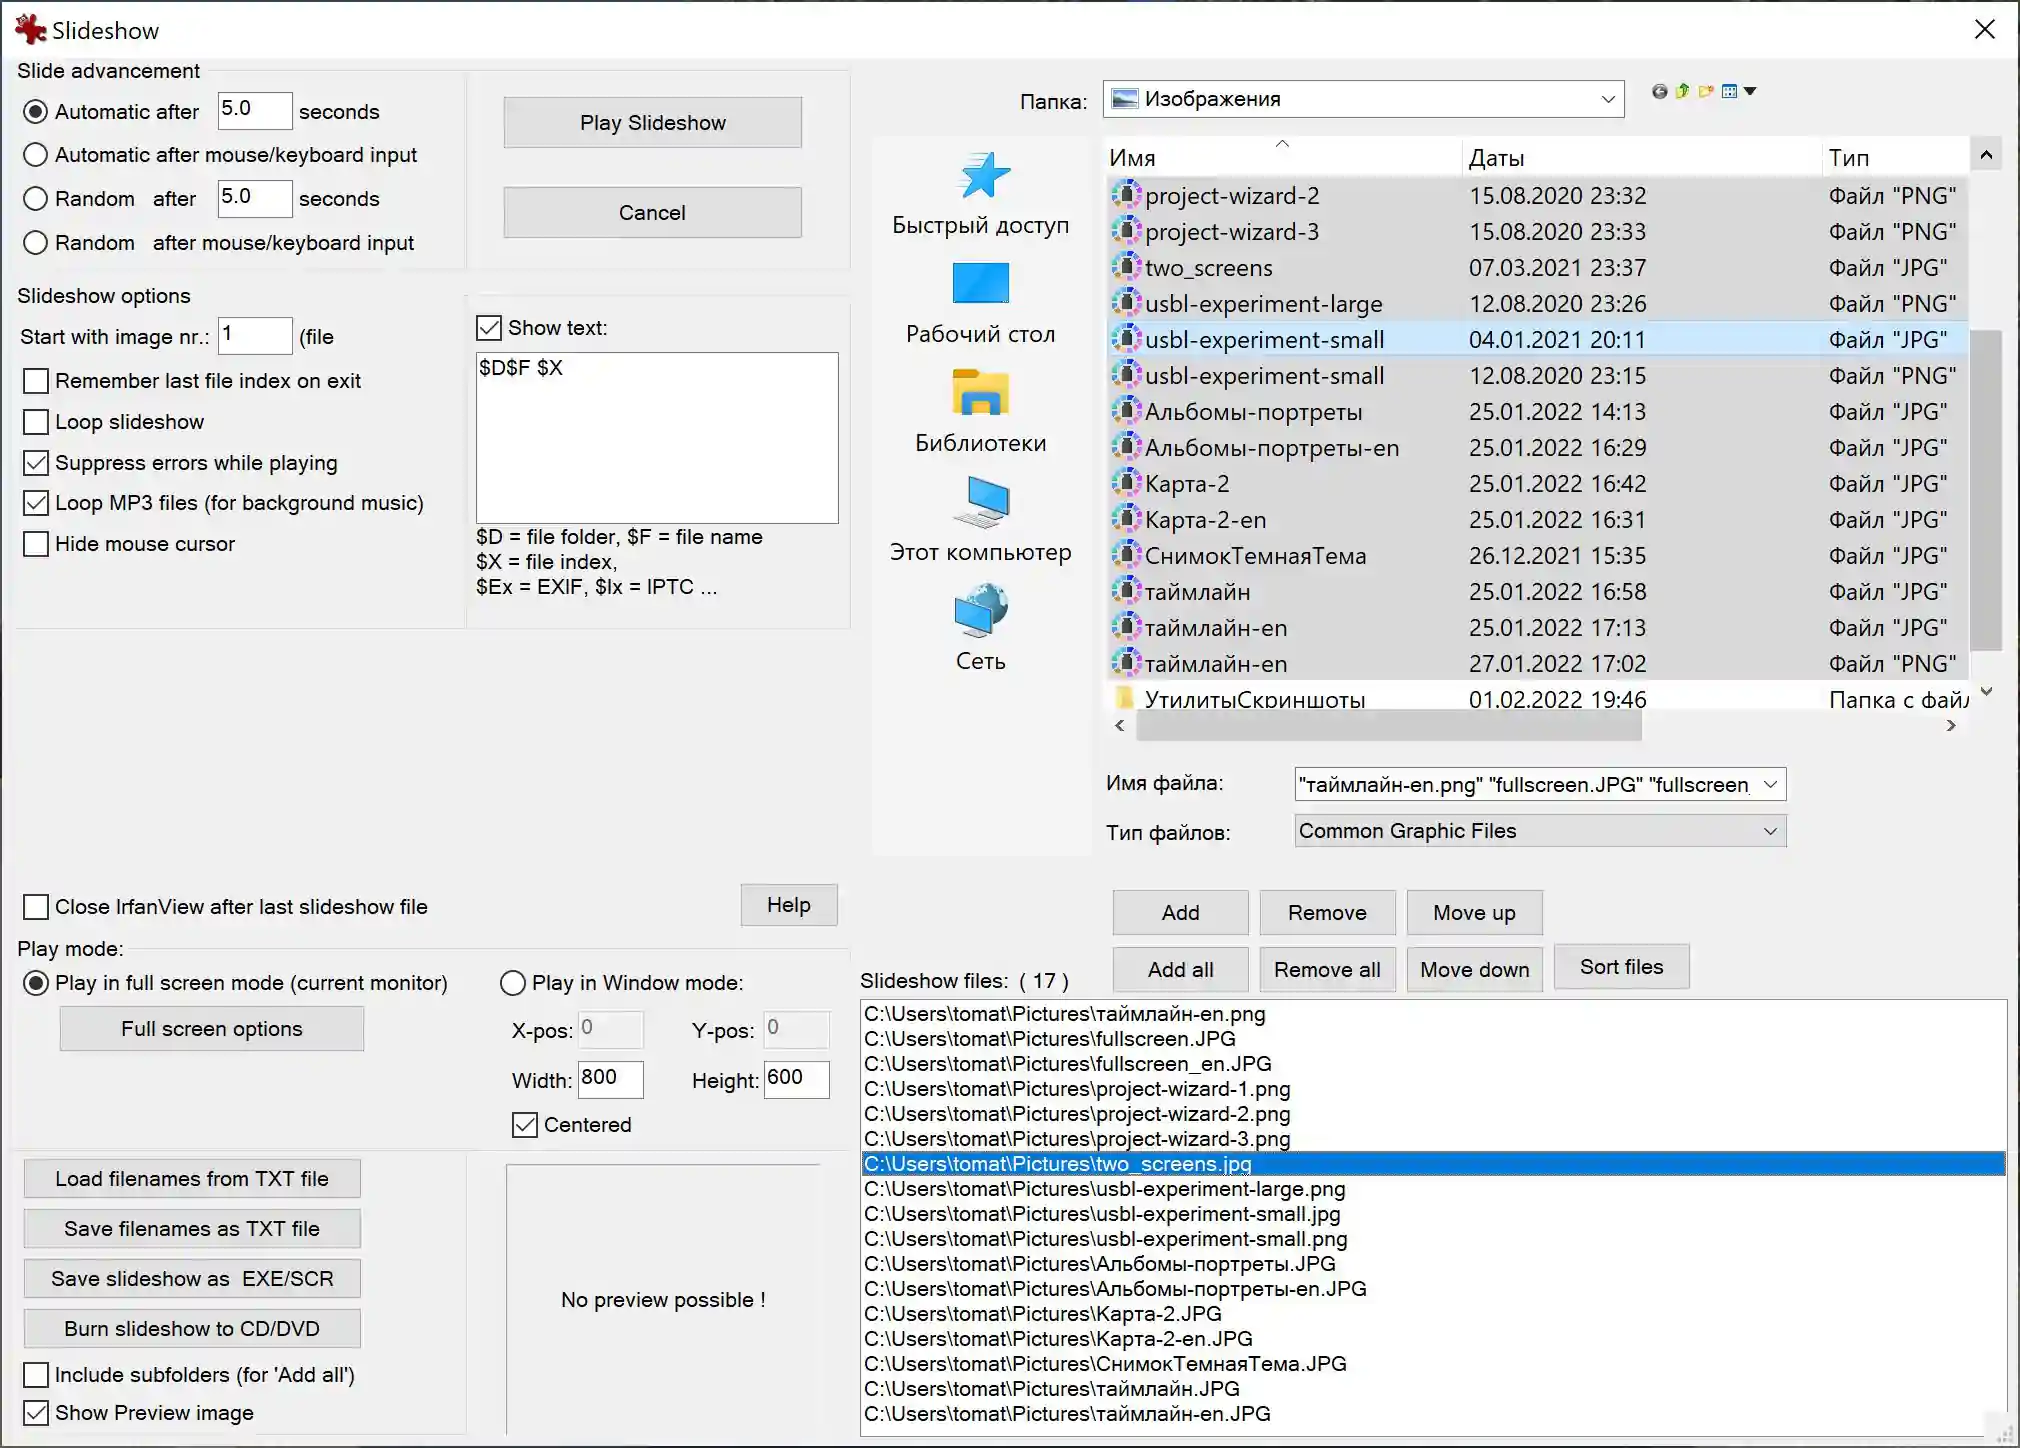
Task: Open Рабочий стол in places bar
Action: (x=980, y=303)
